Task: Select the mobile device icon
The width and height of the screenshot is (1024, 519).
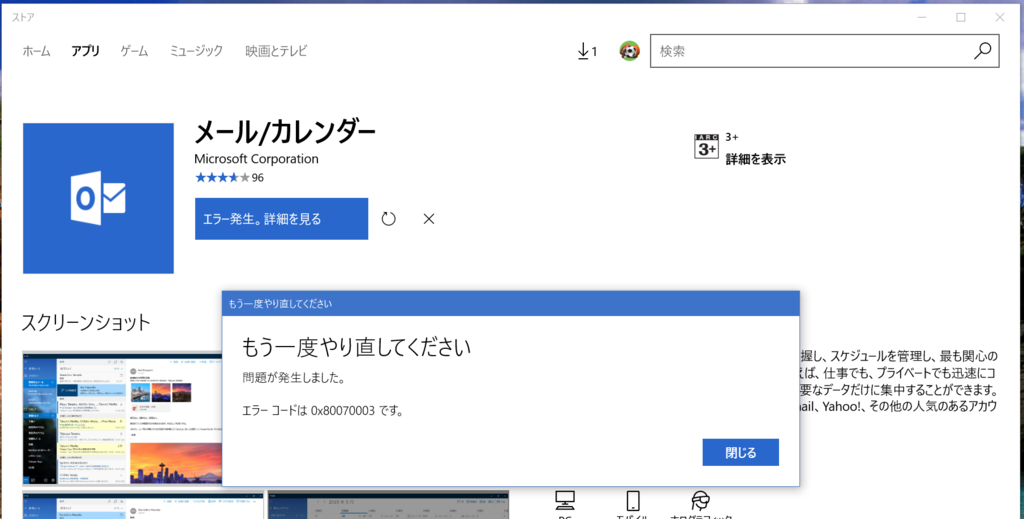Action: tap(632, 501)
